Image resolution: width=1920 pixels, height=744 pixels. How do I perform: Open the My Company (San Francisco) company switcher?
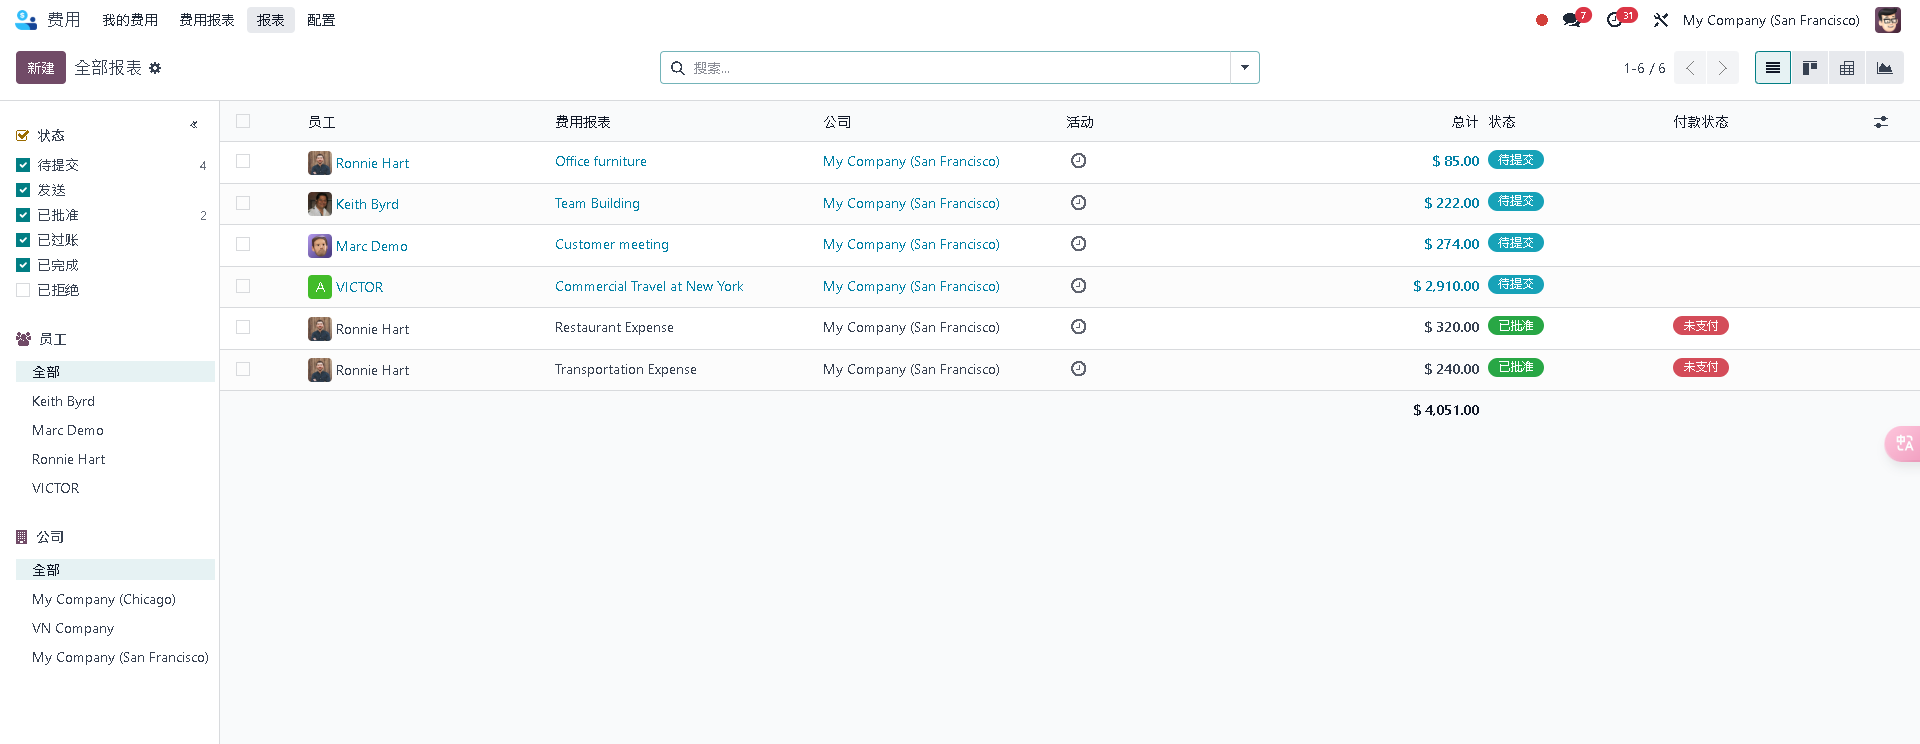tap(1770, 20)
